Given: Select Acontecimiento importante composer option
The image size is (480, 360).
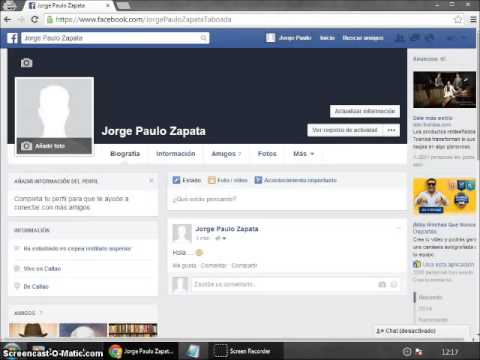Looking at the screenshot, I should point(296,180).
